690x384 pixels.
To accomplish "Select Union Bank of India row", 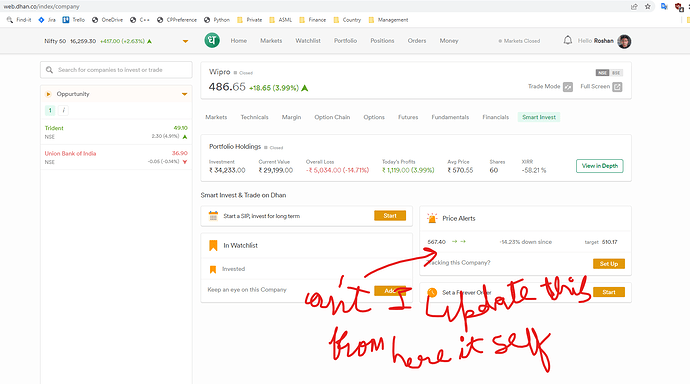I will (116, 157).
